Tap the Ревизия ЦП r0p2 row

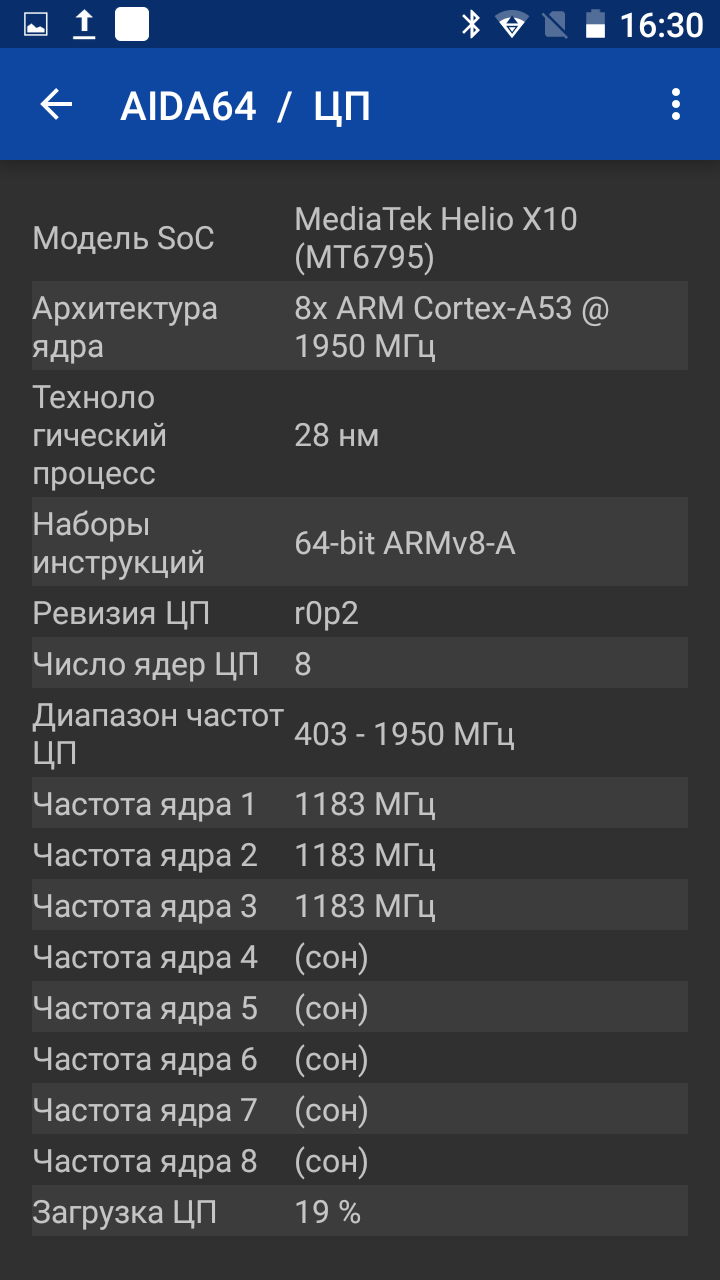tap(360, 612)
